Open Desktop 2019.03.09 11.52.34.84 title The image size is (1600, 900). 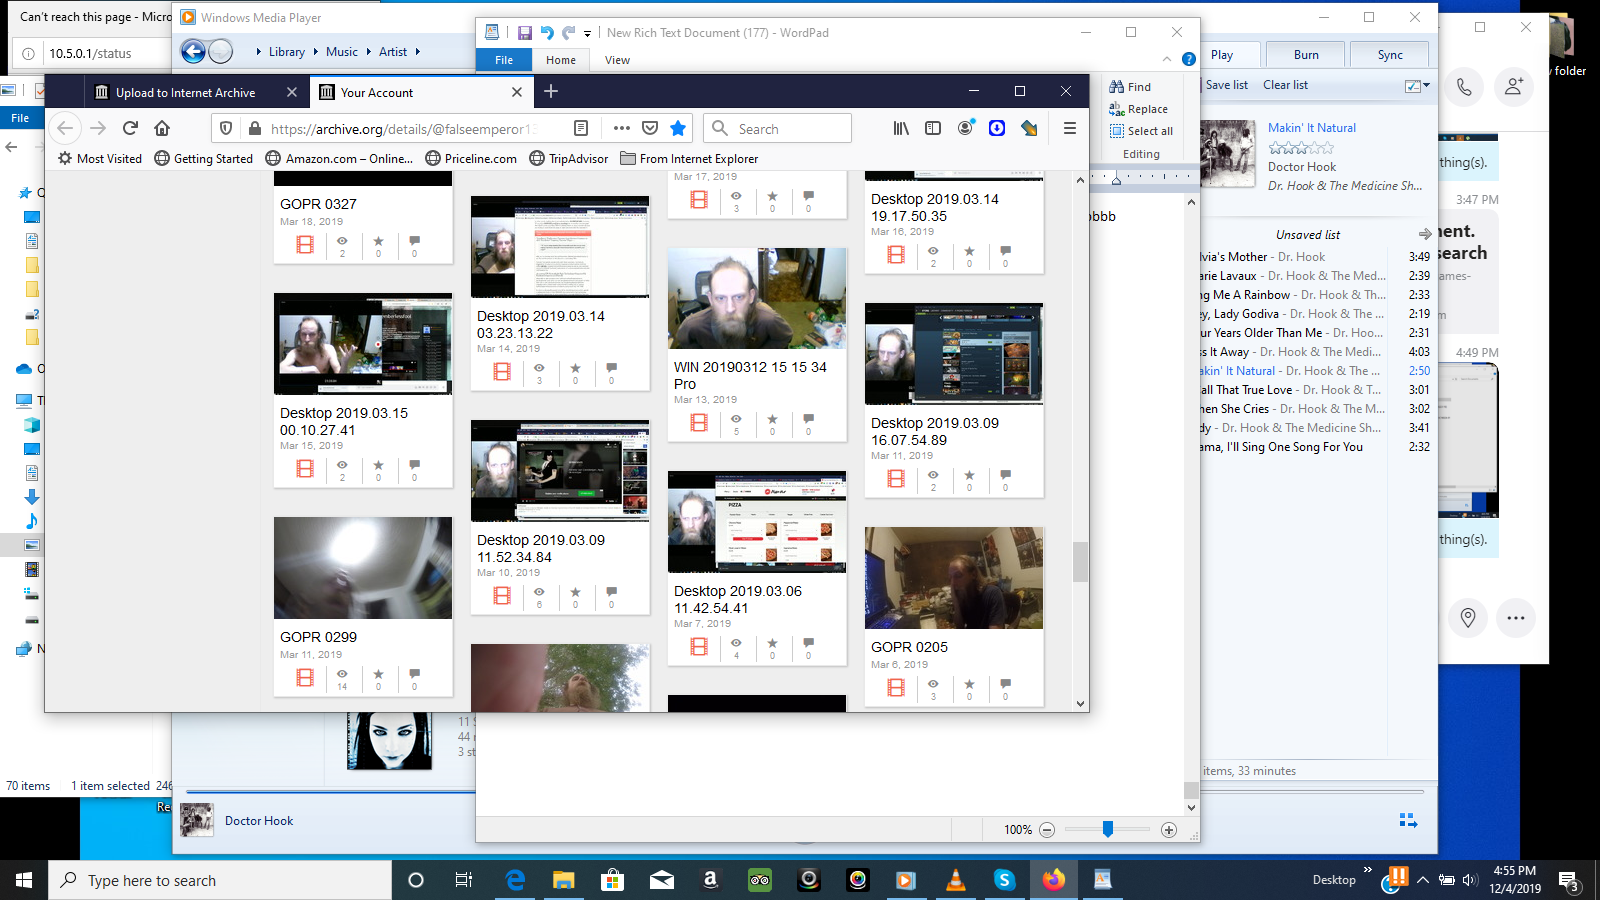click(541, 548)
